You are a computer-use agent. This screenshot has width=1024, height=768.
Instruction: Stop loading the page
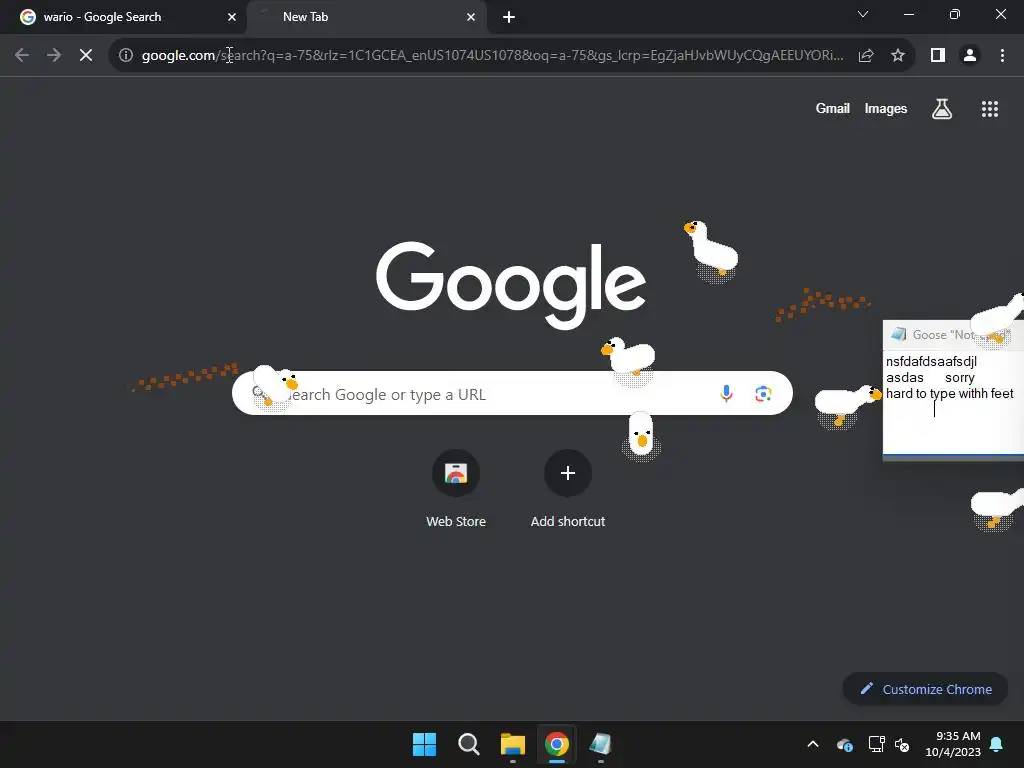click(86, 55)
